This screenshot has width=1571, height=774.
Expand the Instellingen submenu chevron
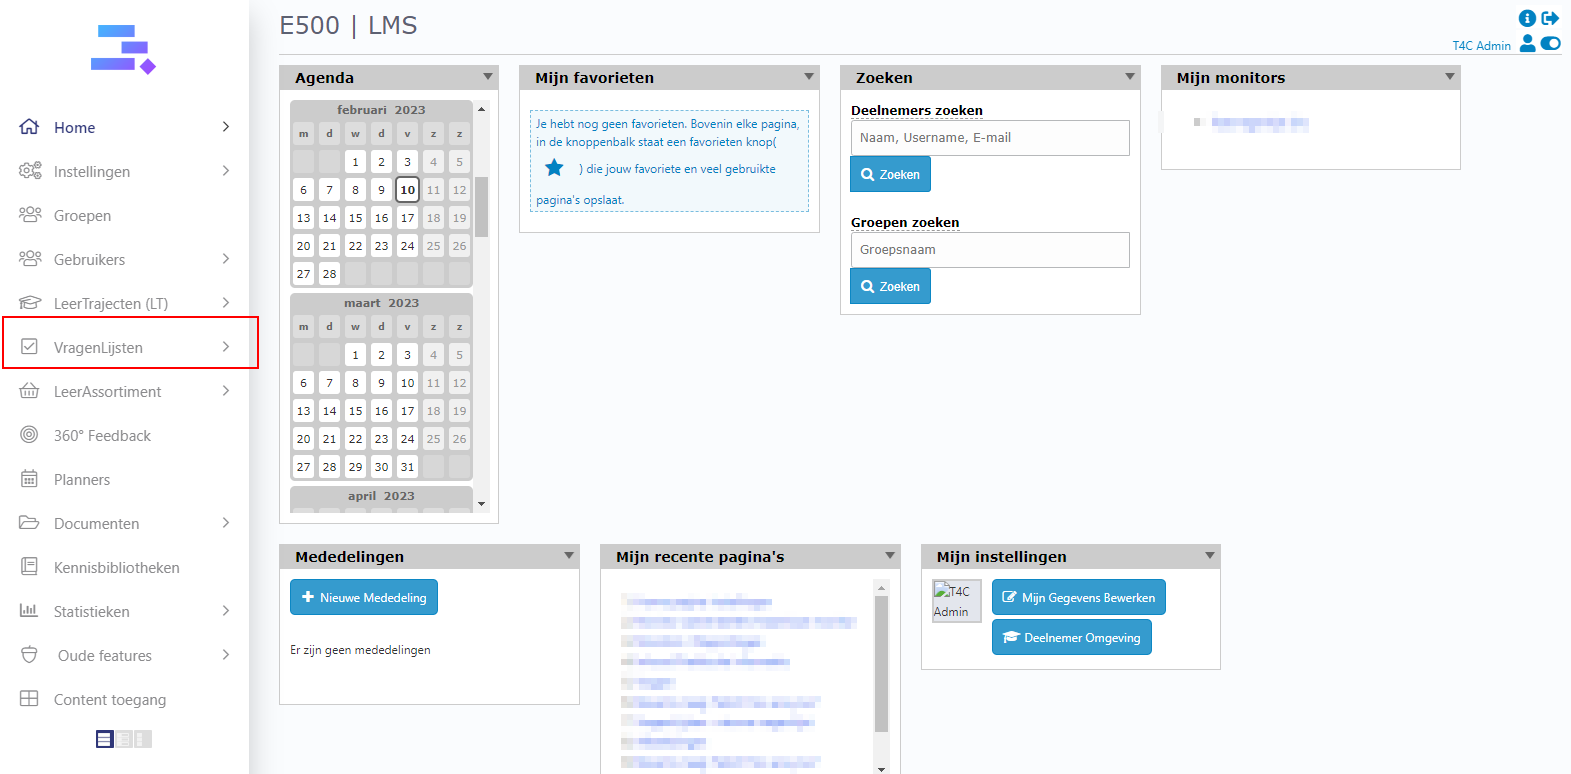click(x=226, y=171)
